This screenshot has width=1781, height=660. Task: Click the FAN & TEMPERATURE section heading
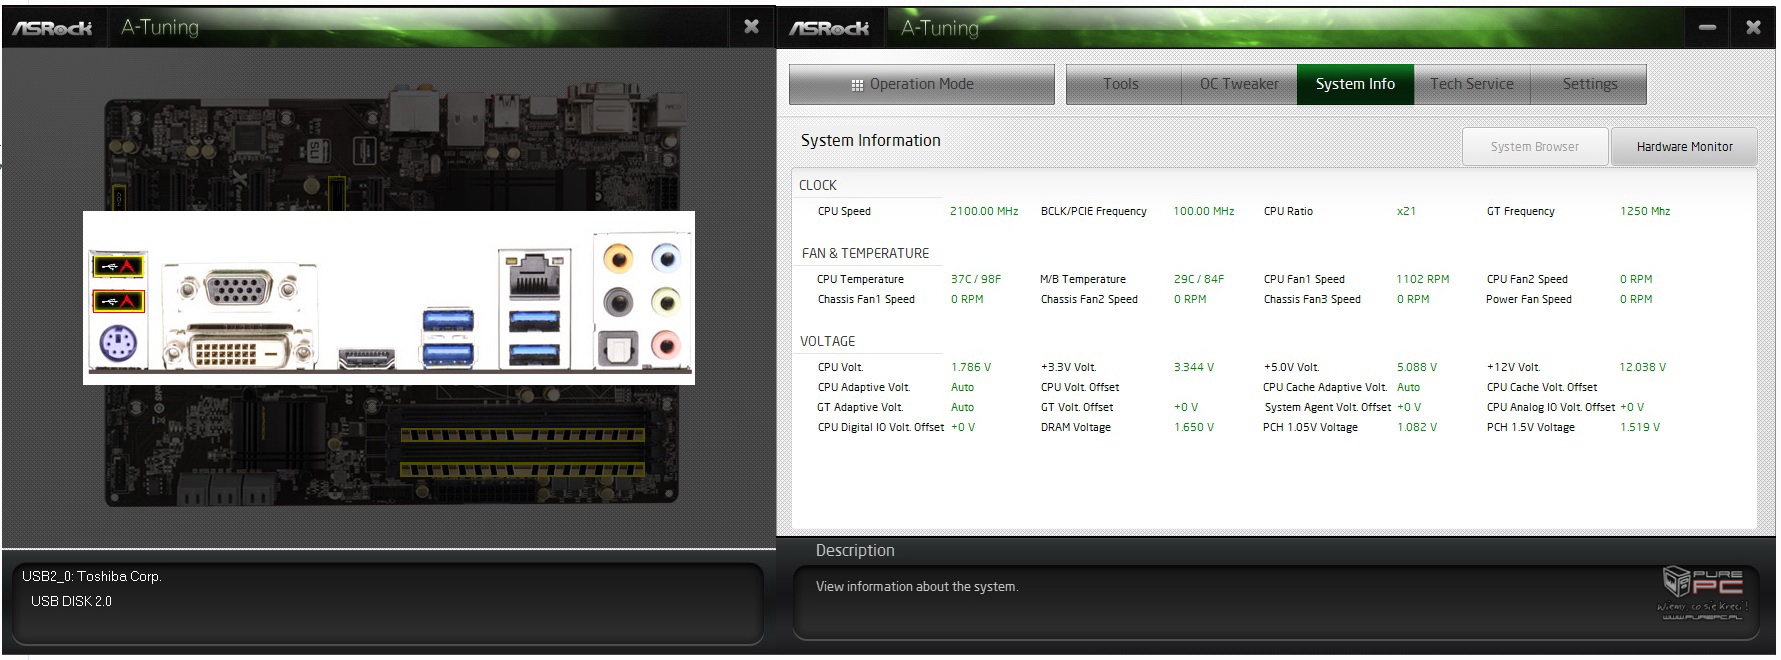866,253
